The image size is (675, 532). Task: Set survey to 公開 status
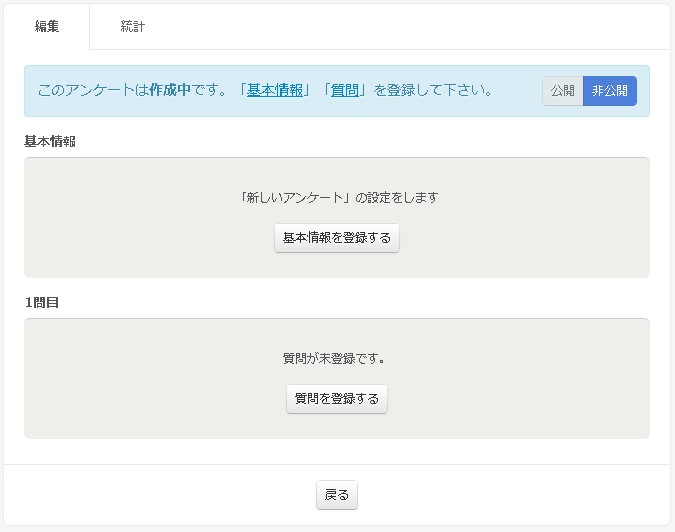(562, 91)
